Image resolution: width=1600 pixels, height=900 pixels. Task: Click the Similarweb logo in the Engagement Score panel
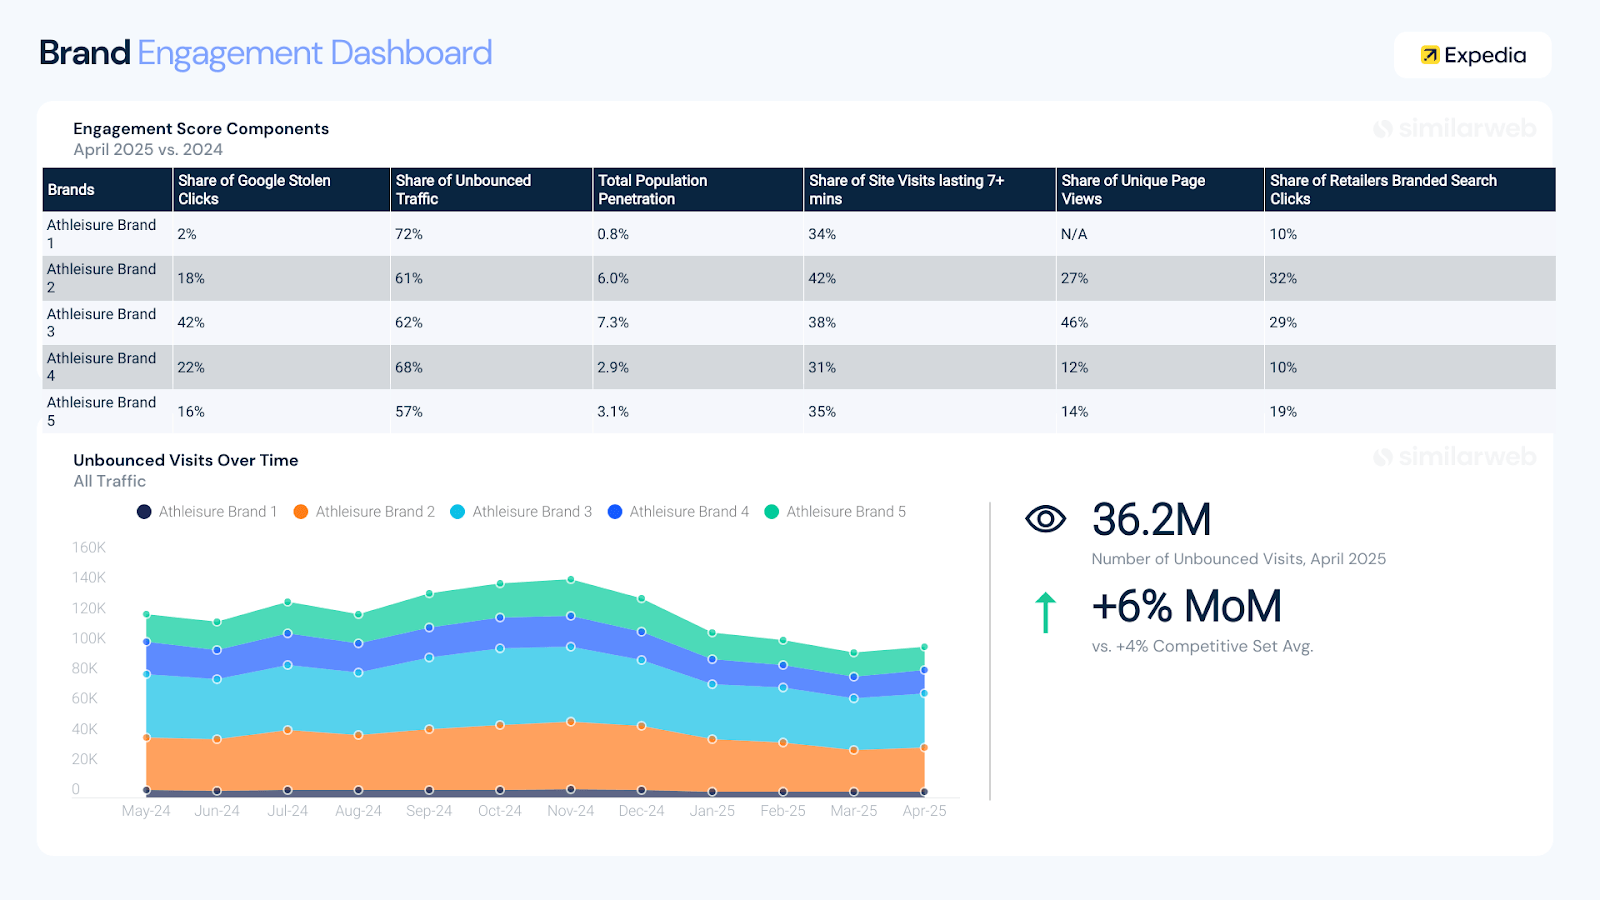click(1455, 128)
